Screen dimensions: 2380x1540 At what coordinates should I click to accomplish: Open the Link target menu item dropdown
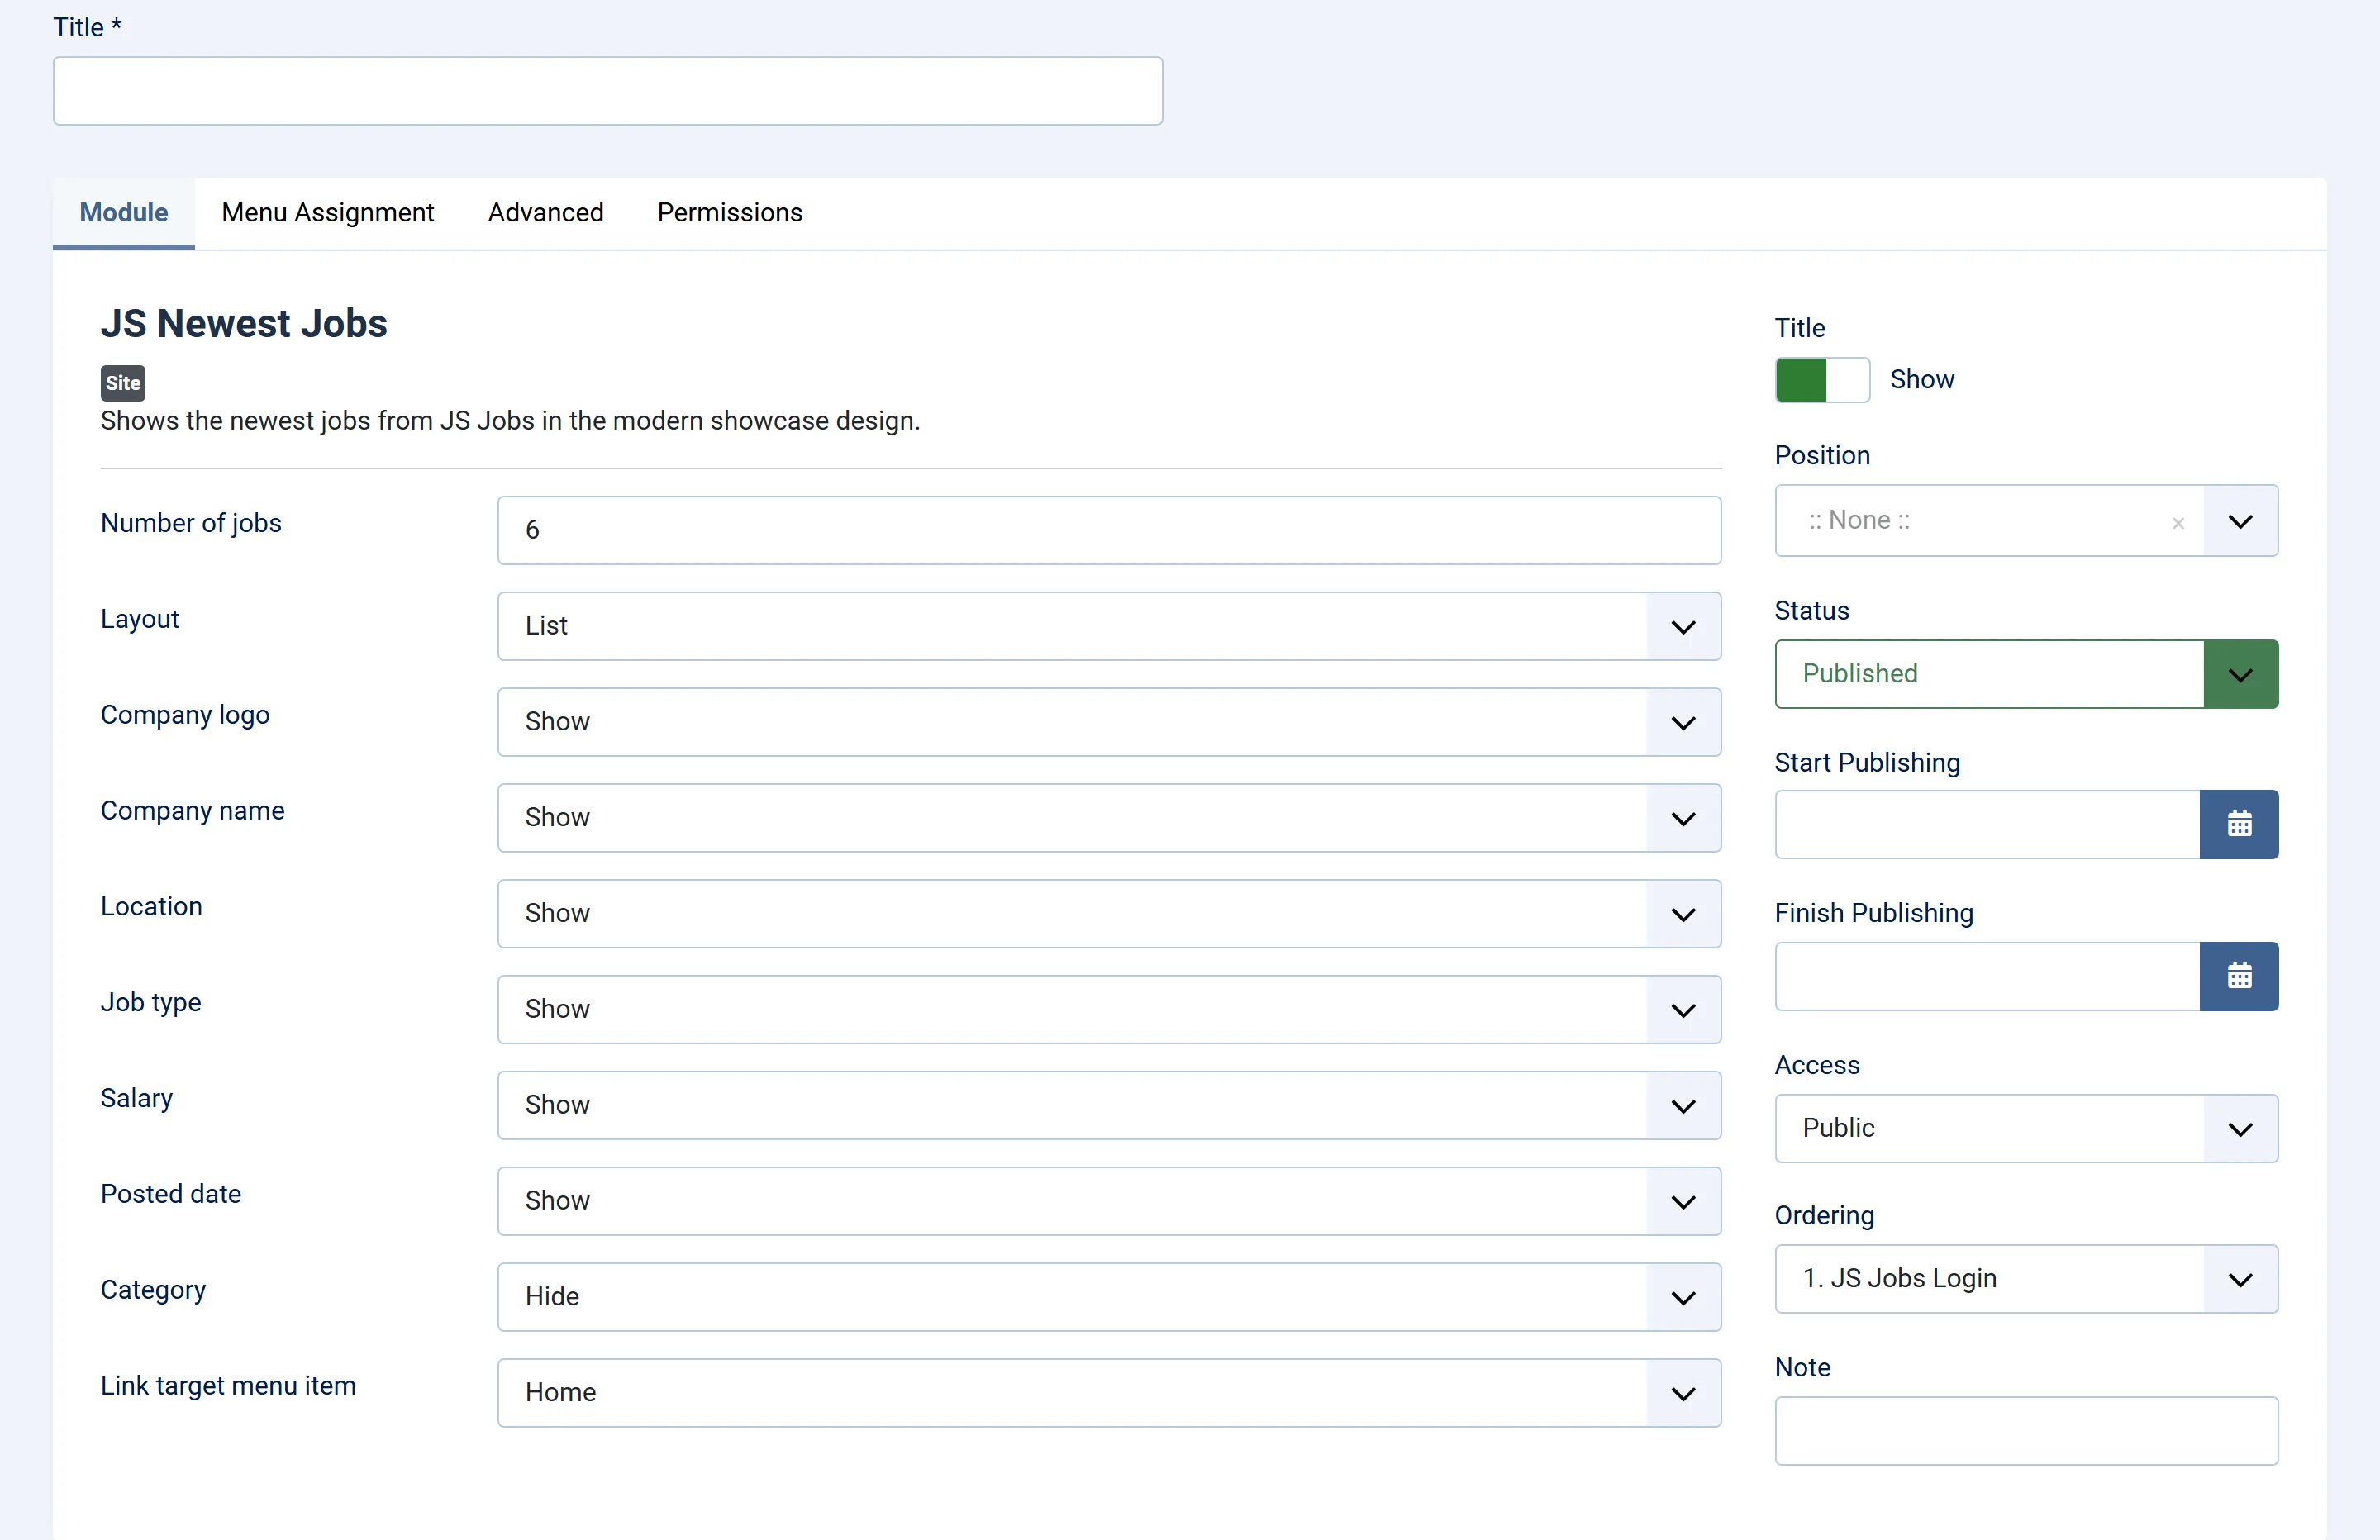click(x=1108, y=1393)
